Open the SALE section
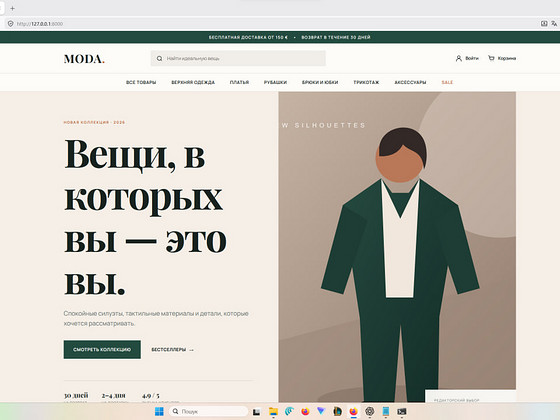 click(447, 82)
